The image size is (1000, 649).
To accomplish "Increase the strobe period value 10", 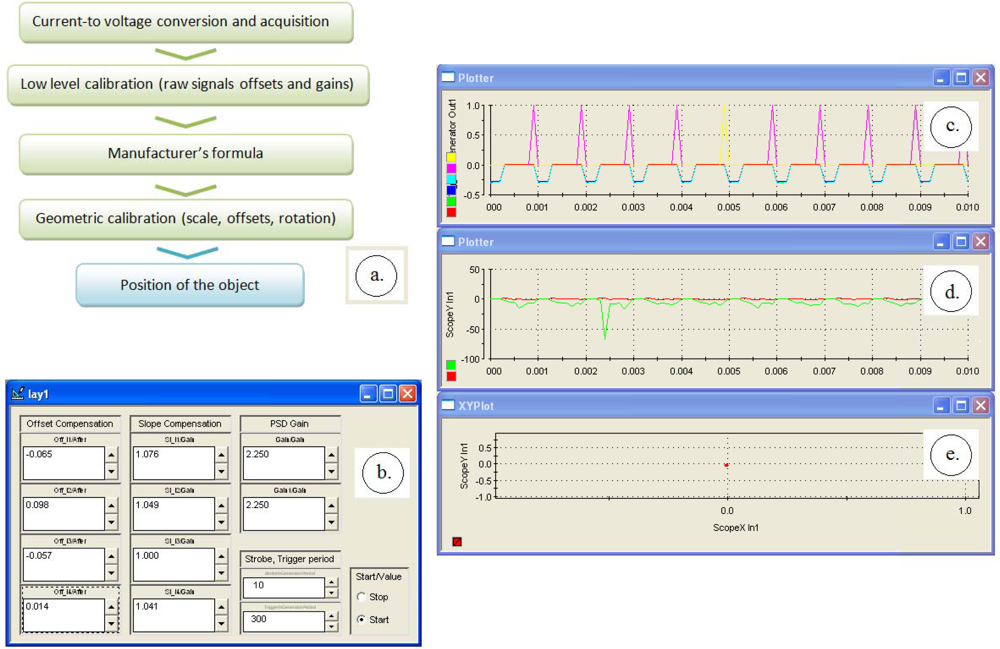I will [x=332, y=582].
